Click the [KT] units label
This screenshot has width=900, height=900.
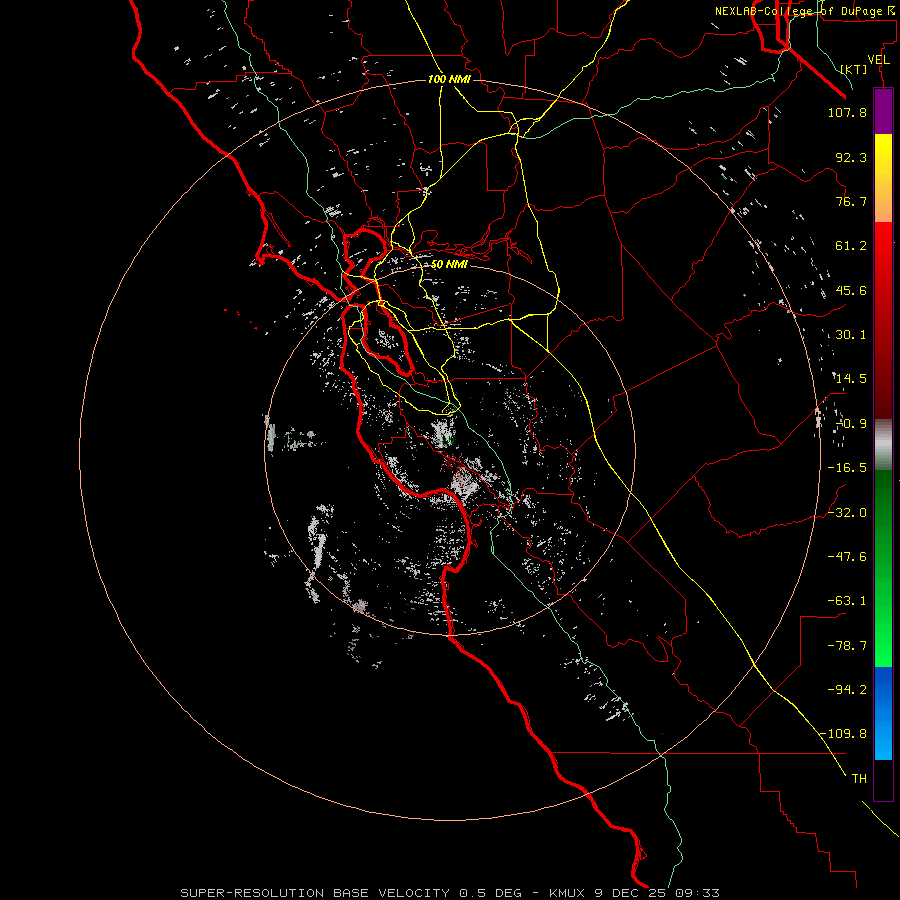click(854, 69)
